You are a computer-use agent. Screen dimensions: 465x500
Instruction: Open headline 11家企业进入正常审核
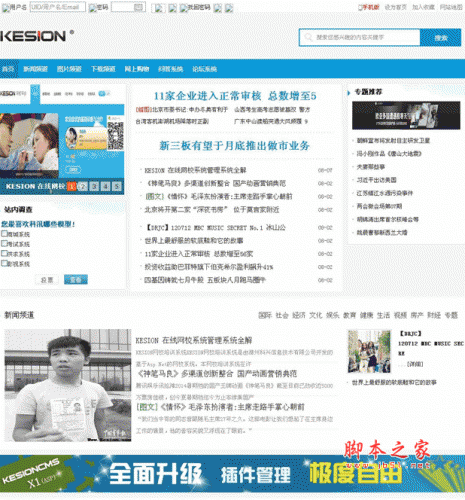235,96
